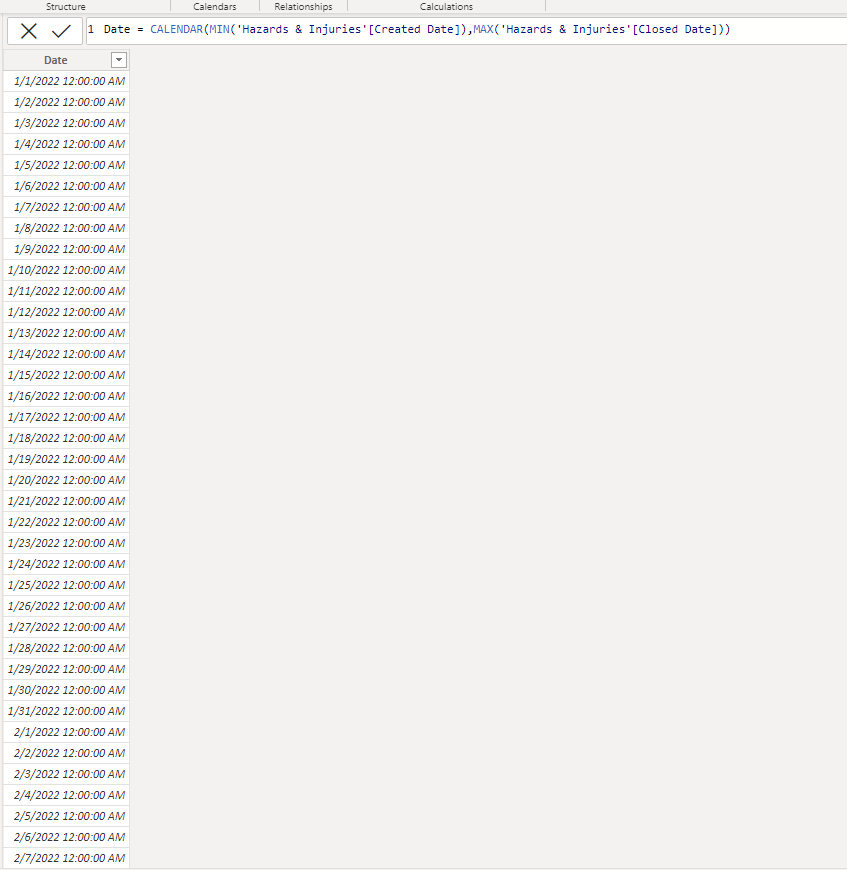Select the cell 1/12/2022 12:00:00 AM
Image resolution: width=847 pixels, height=870 pixels.
pos(66,312)
